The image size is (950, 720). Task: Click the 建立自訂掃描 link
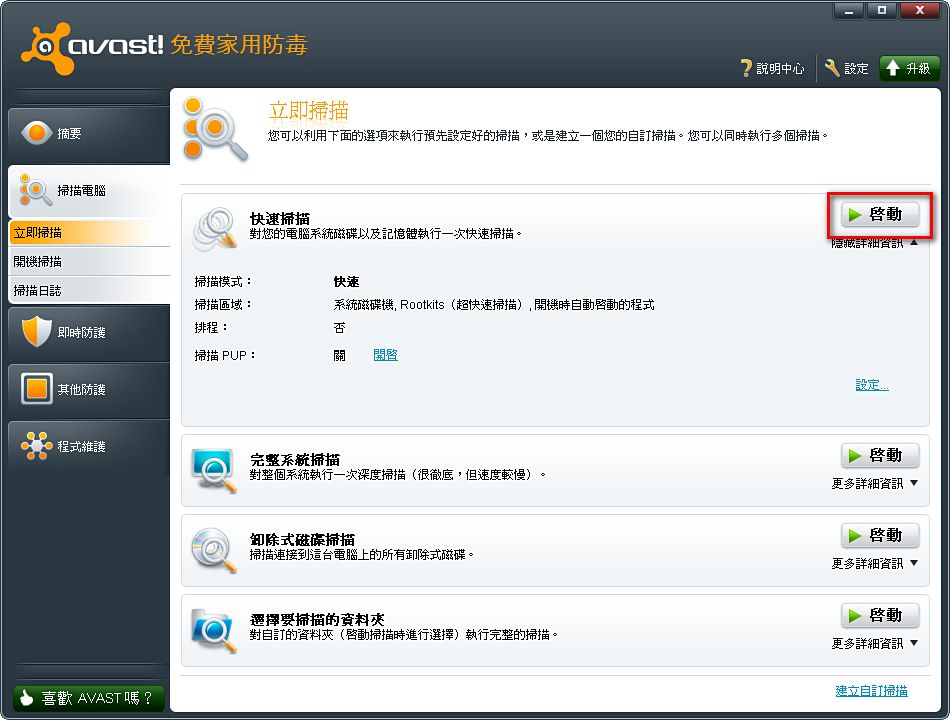(871, 691)
